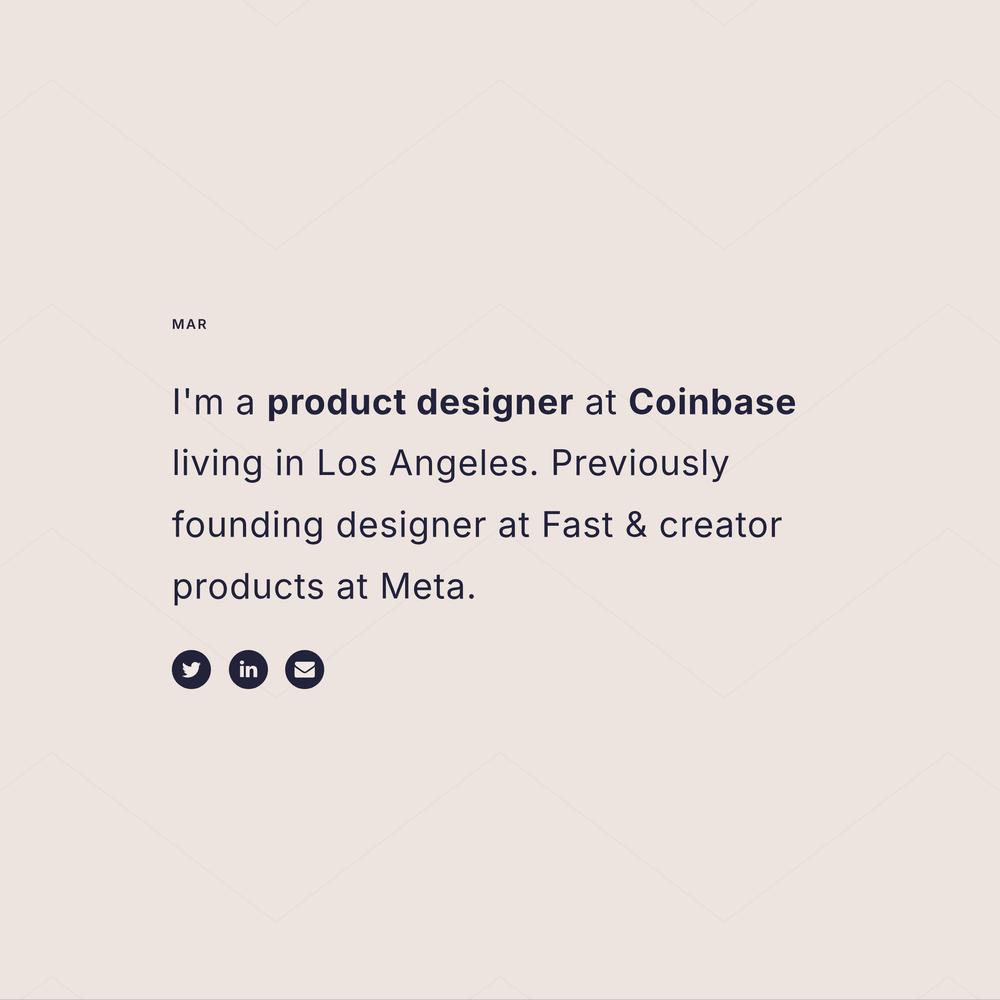Viewport: 1000px width, 1000px height.
Task: Click the 'at' just before Coinbase
Action: 601,403
